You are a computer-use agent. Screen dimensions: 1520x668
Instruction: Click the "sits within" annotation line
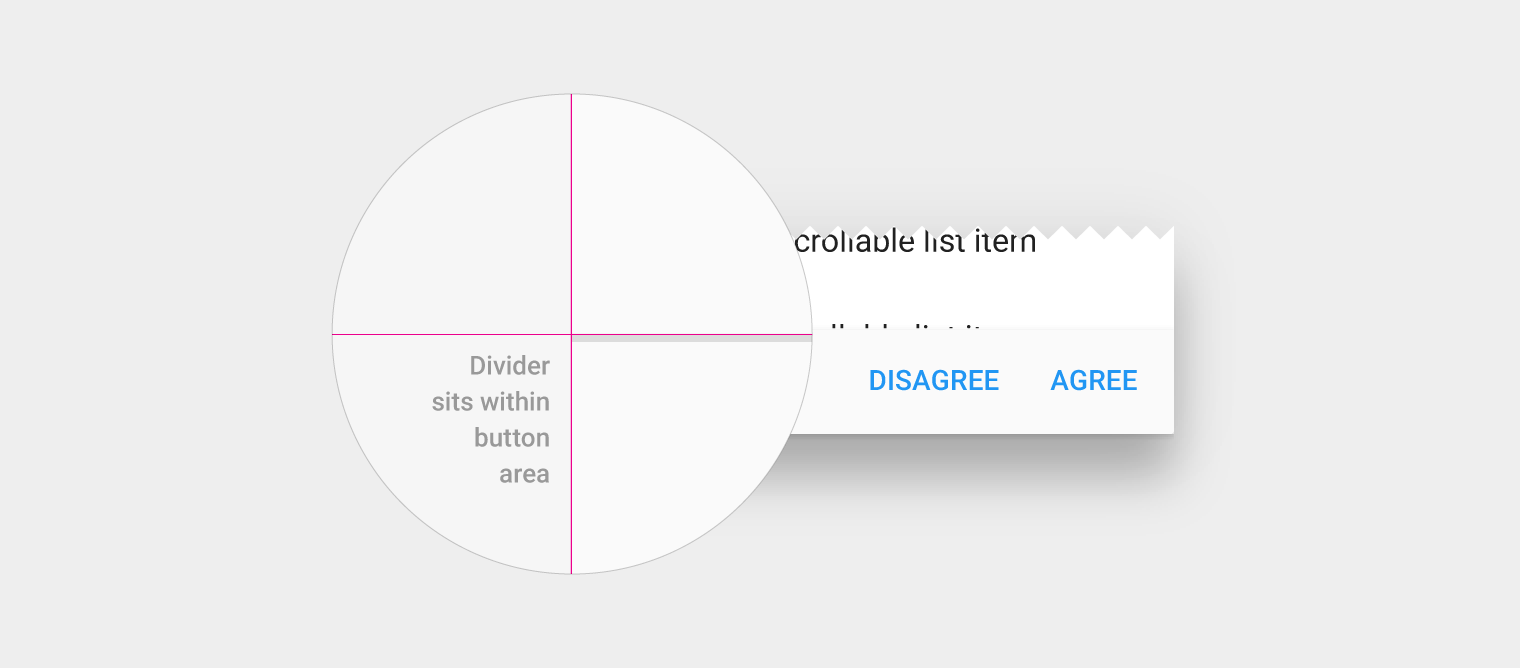point(491,402)
